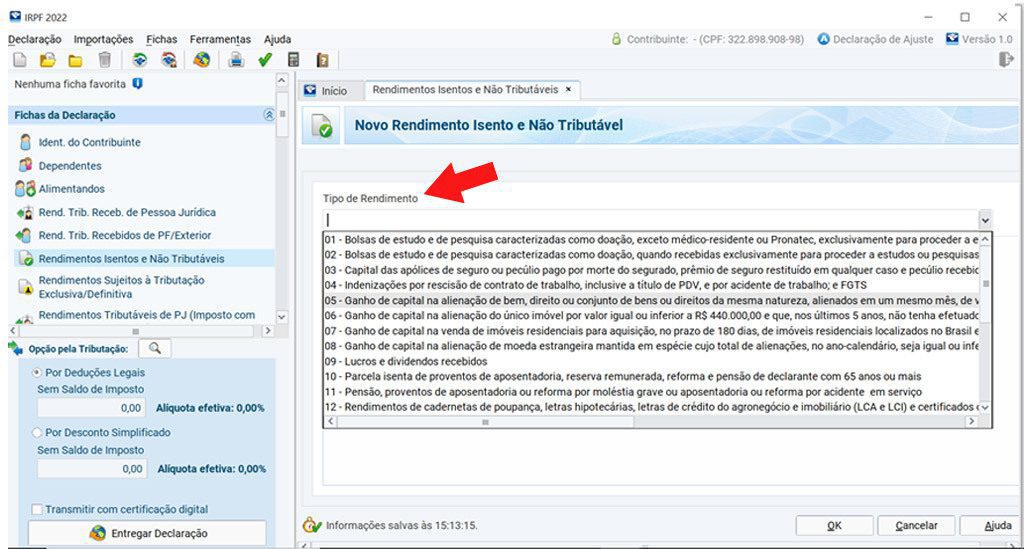
Task: Click the new declaration blank page icon
Action: (x=20, y=60)
